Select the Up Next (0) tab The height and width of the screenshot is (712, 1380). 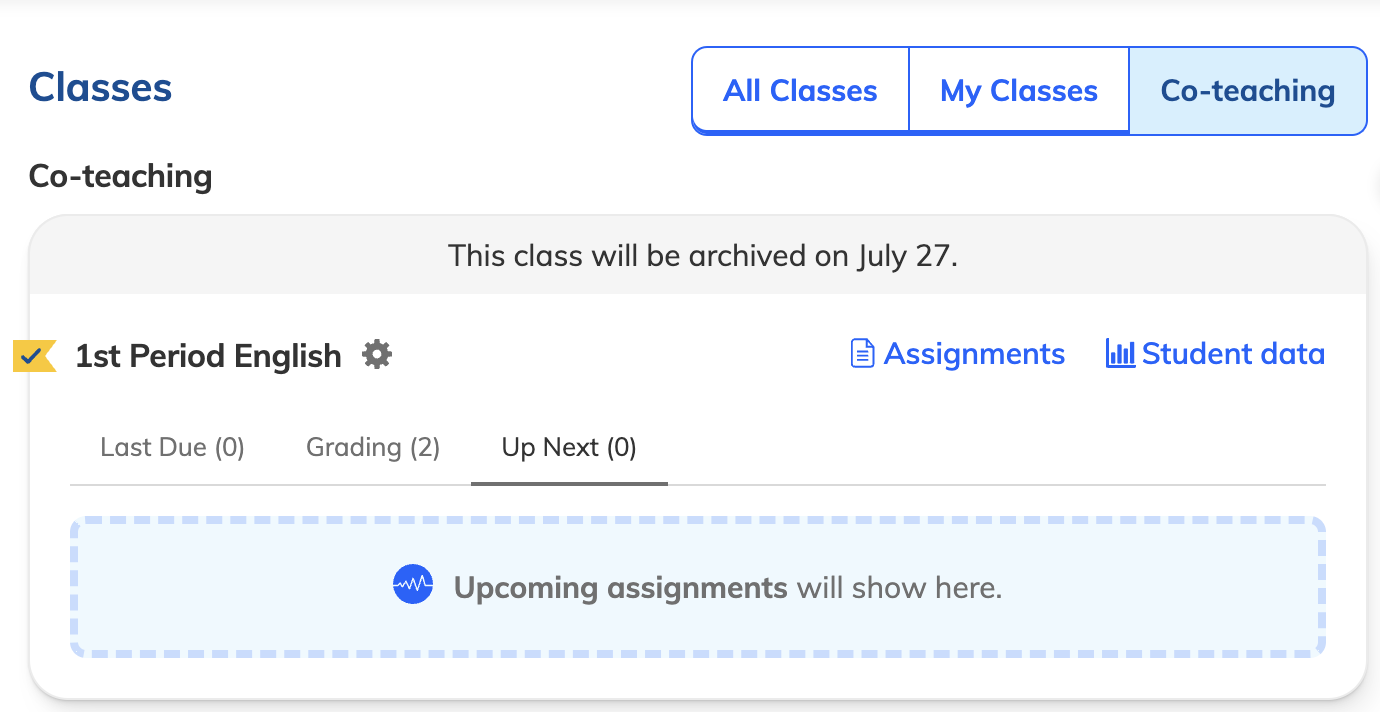[x=569, y=447]
